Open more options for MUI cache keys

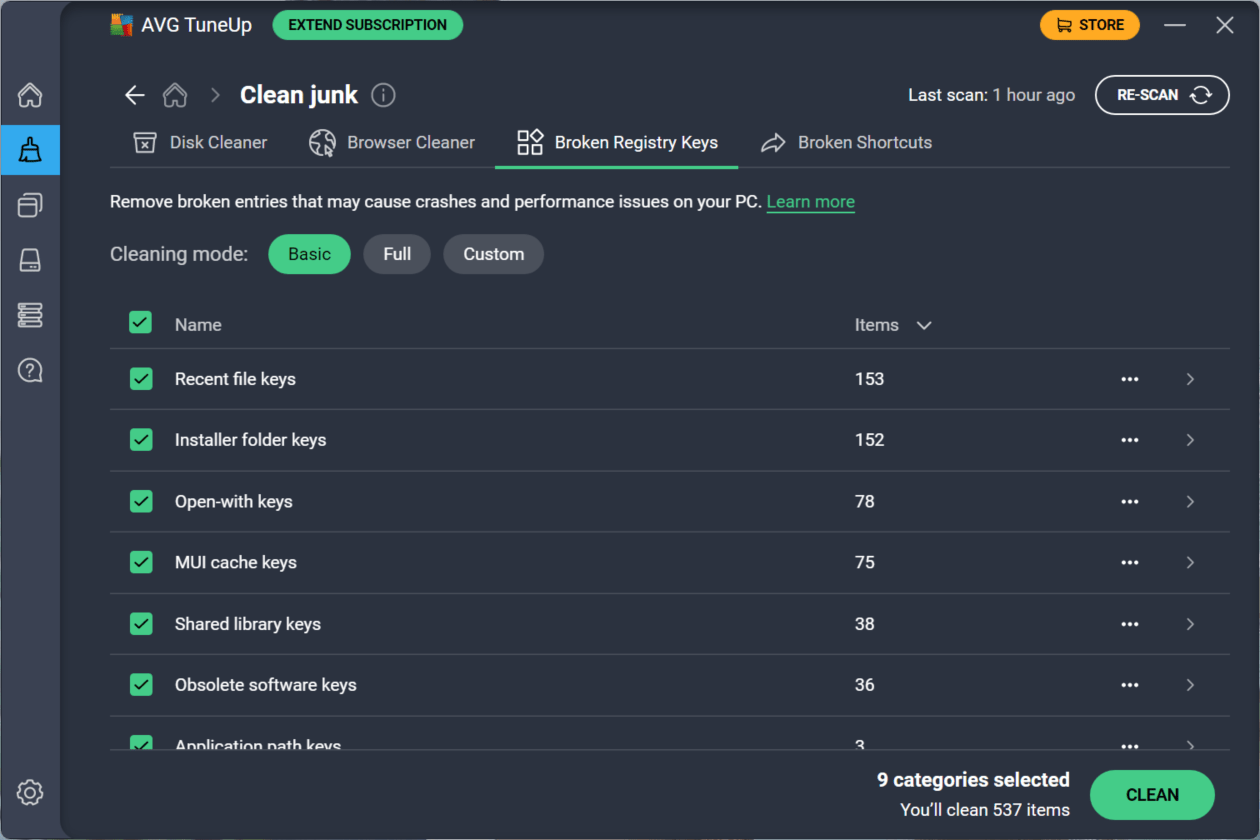1130,562
